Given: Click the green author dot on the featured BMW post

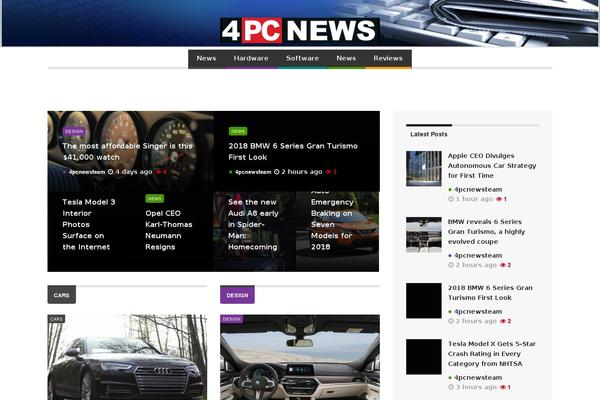Looking at the screenshot, I should coord(231,172).
